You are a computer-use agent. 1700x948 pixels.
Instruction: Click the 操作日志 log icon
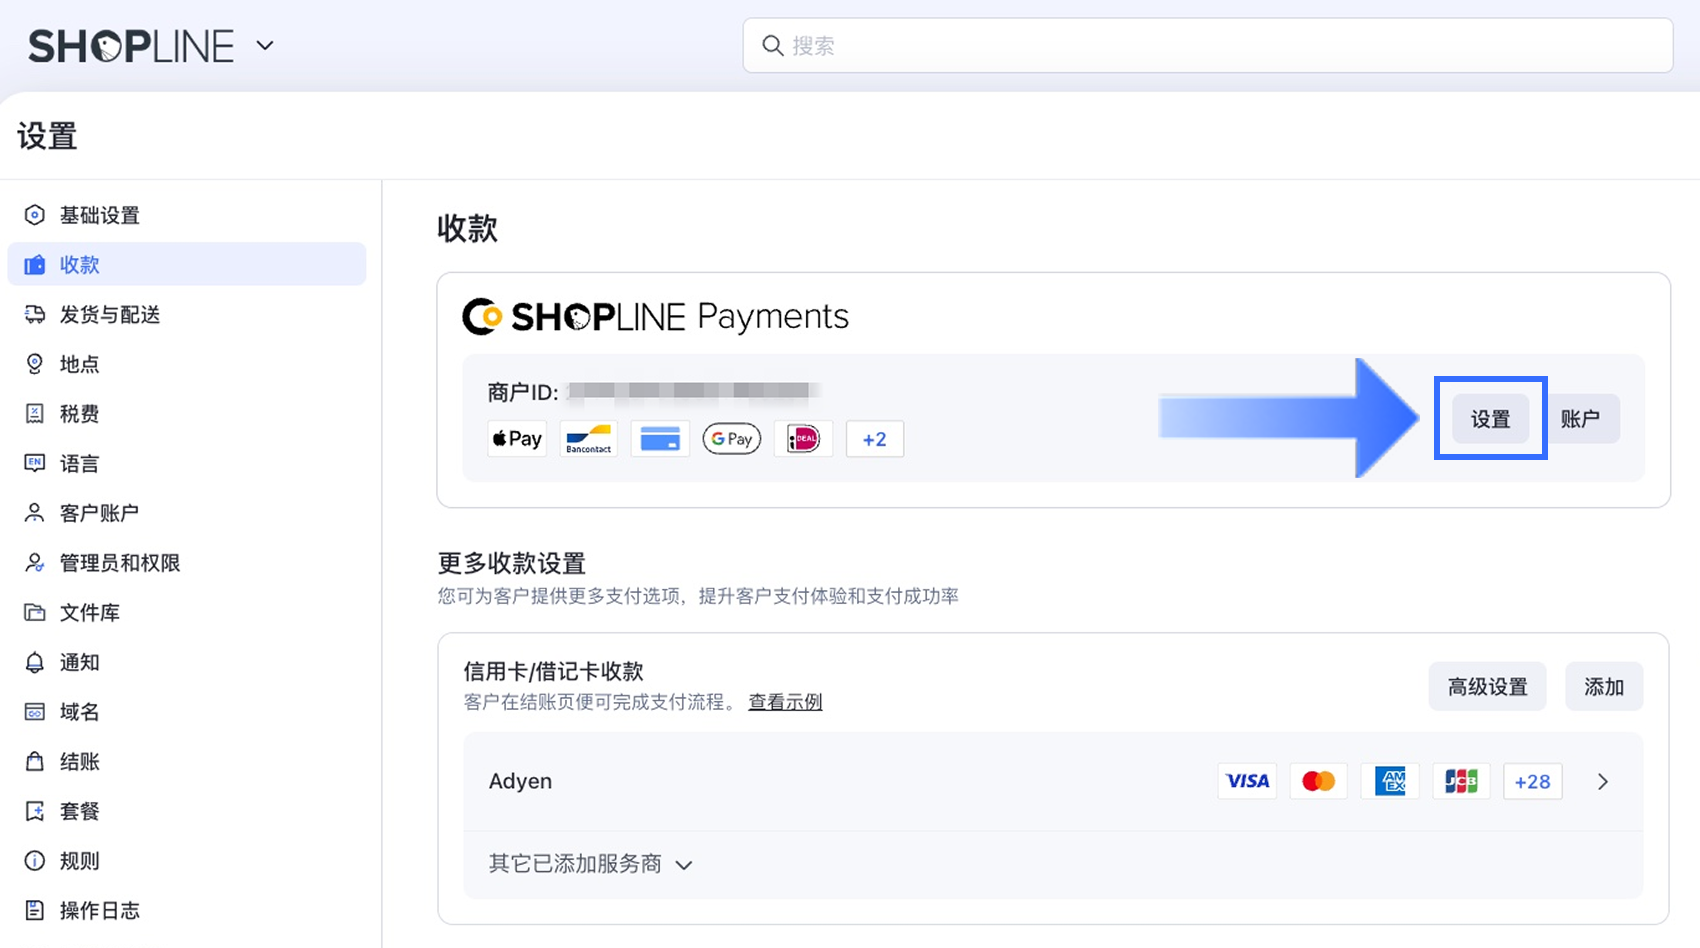point(34,910)
